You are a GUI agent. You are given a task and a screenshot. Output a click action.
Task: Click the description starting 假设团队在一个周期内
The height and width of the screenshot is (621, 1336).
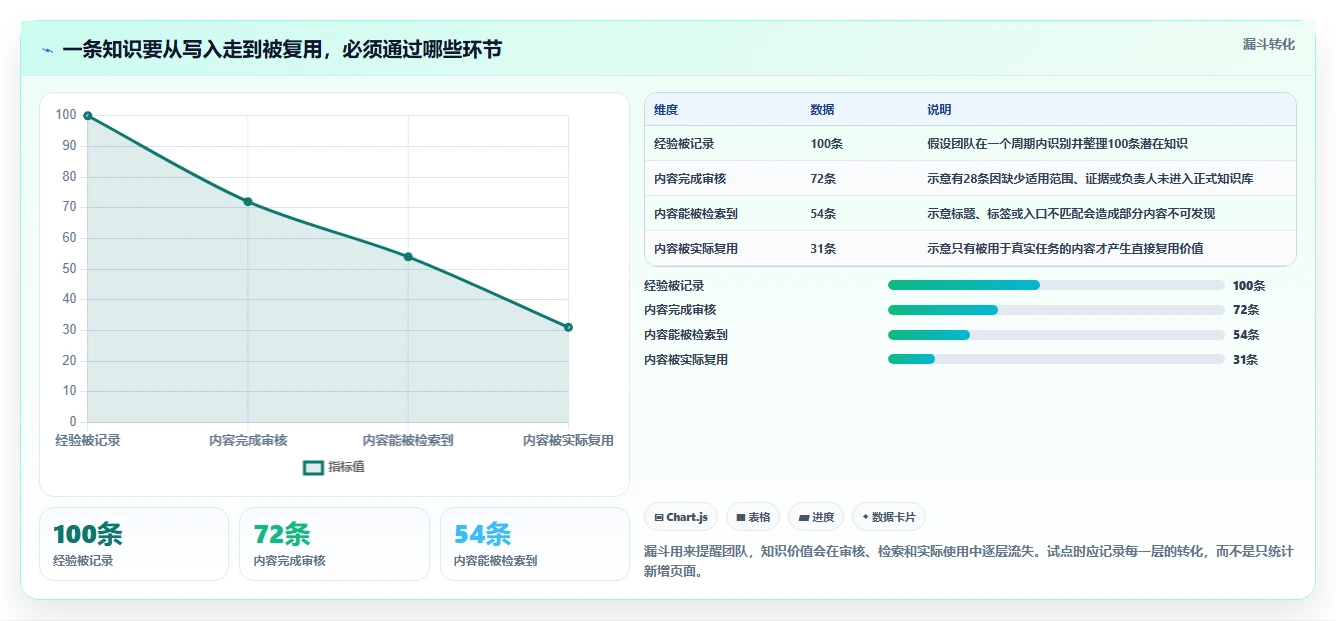tap(1057, 144)
